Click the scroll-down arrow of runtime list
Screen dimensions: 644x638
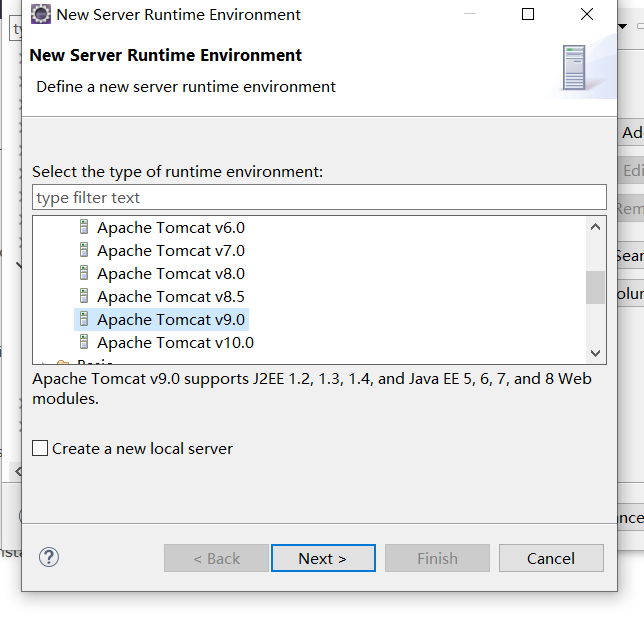tap(595, 353)
